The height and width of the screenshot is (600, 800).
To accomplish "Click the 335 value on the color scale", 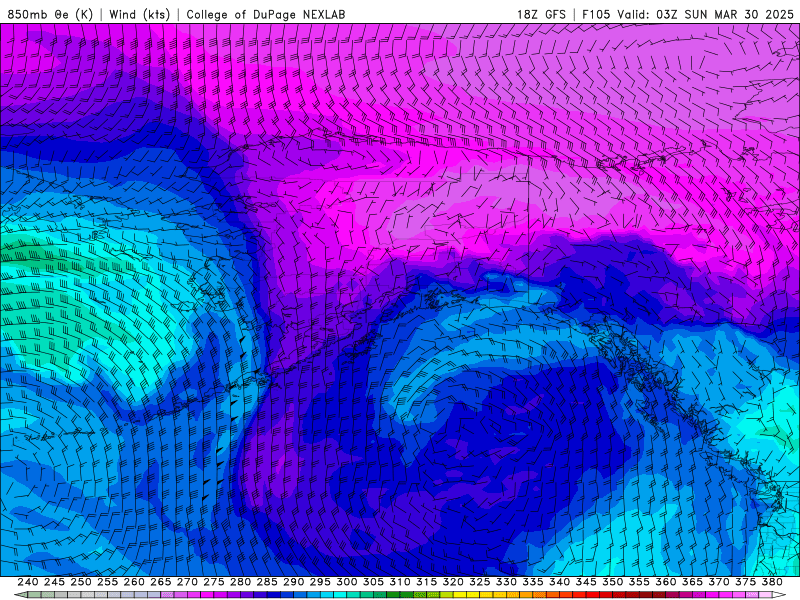I will tap(533, 582).
